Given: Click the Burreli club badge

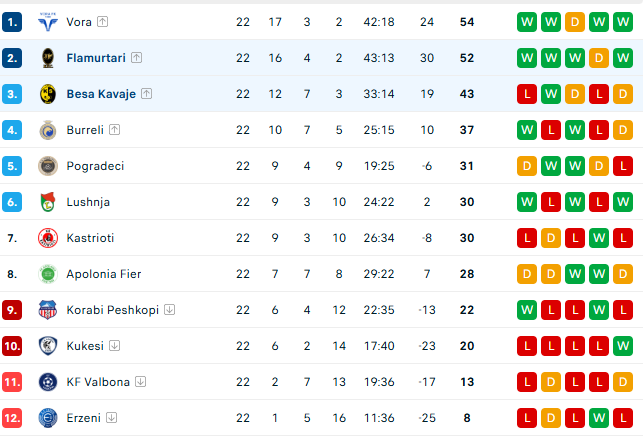Looking at the screenshot, I should pyautogui.click(x=47, y=129).
